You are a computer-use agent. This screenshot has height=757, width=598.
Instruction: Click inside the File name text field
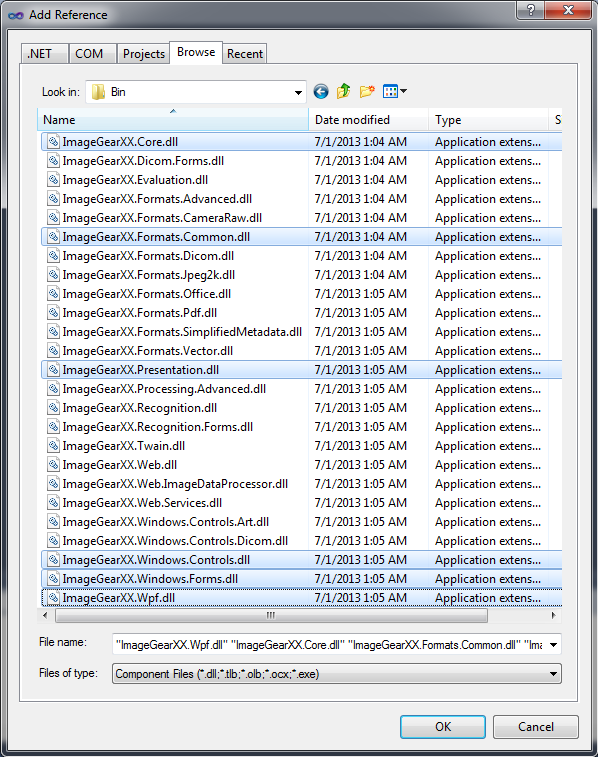[329, 645]
